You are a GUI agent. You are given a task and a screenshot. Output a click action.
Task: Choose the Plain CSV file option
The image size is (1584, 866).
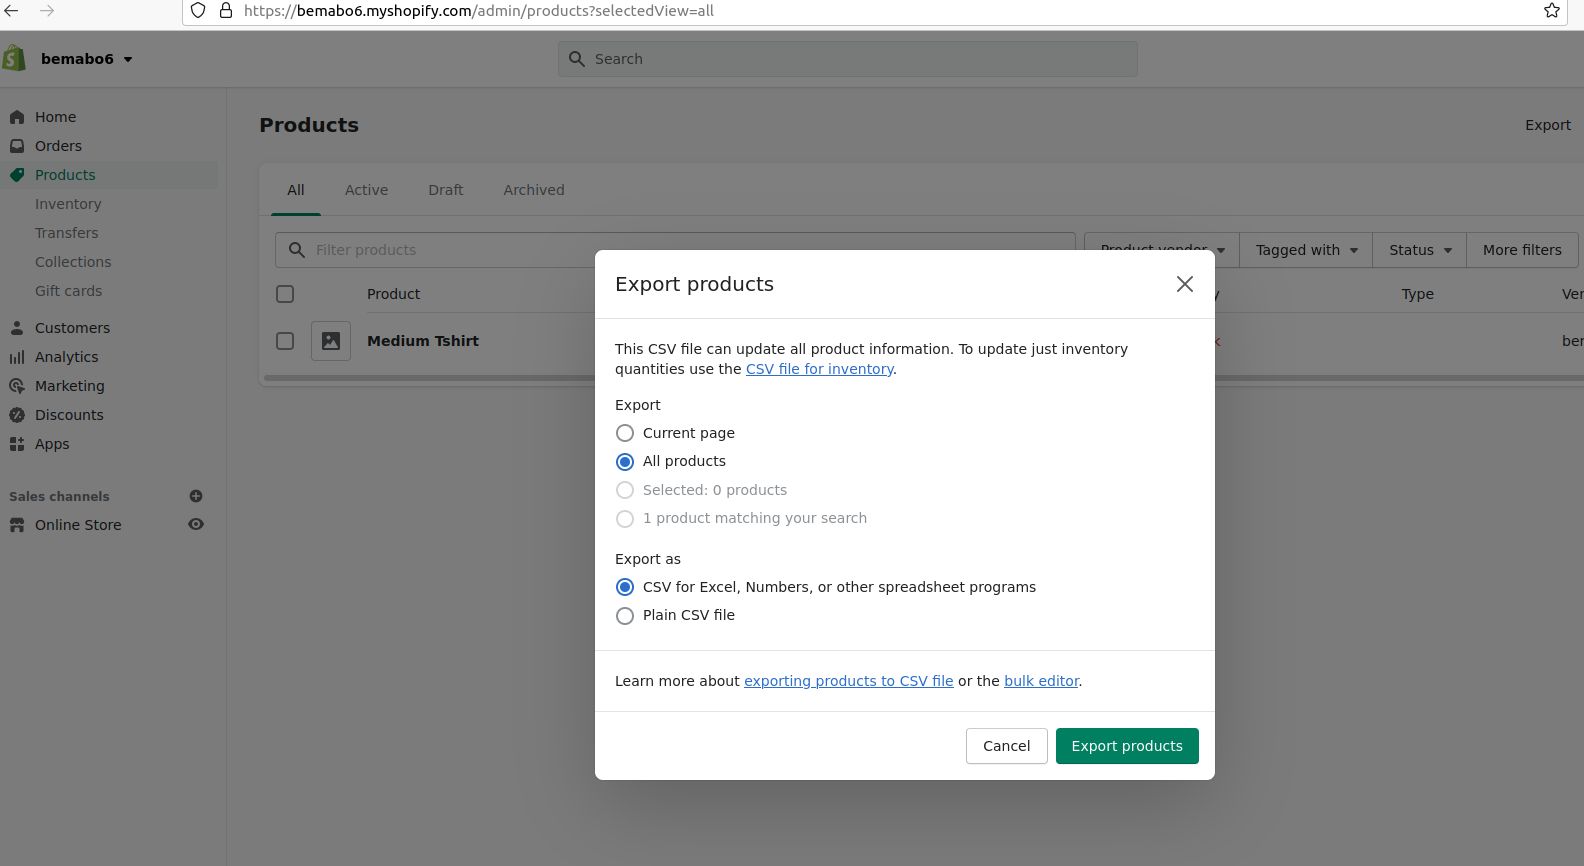(625, 616)
